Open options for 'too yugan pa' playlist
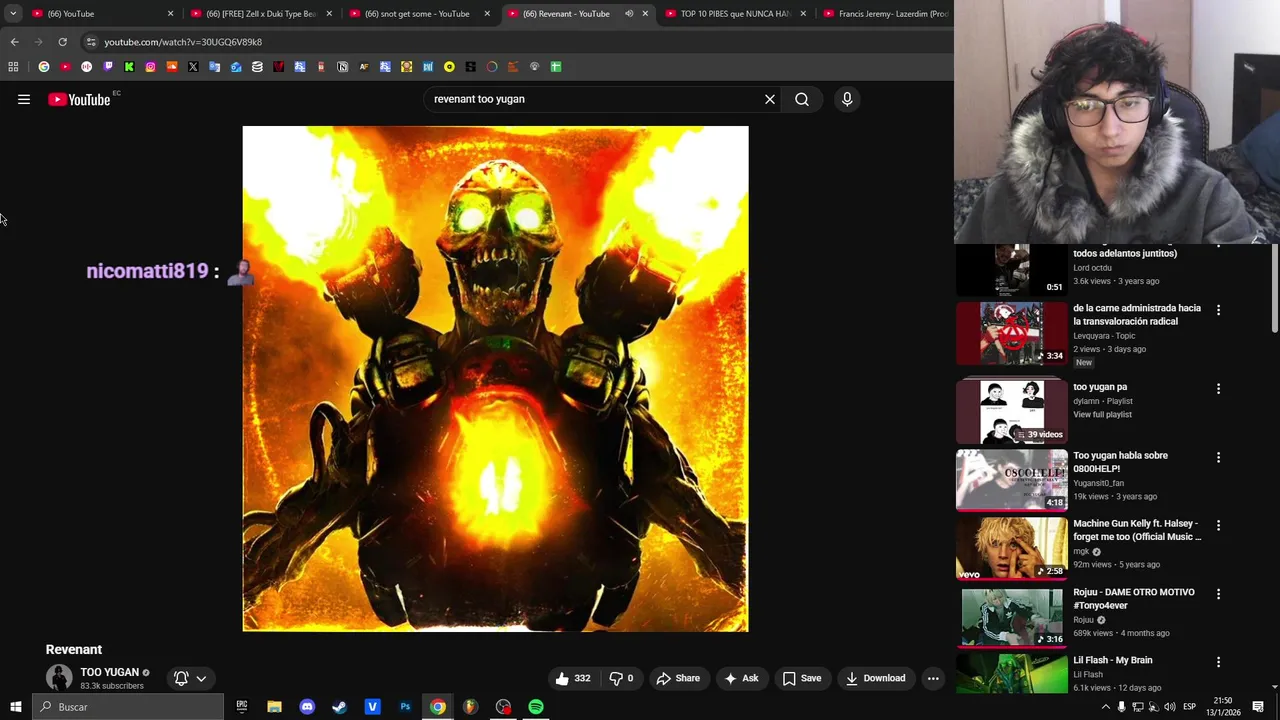This screenshot has height=720, width=1280. coord(1218,388)
